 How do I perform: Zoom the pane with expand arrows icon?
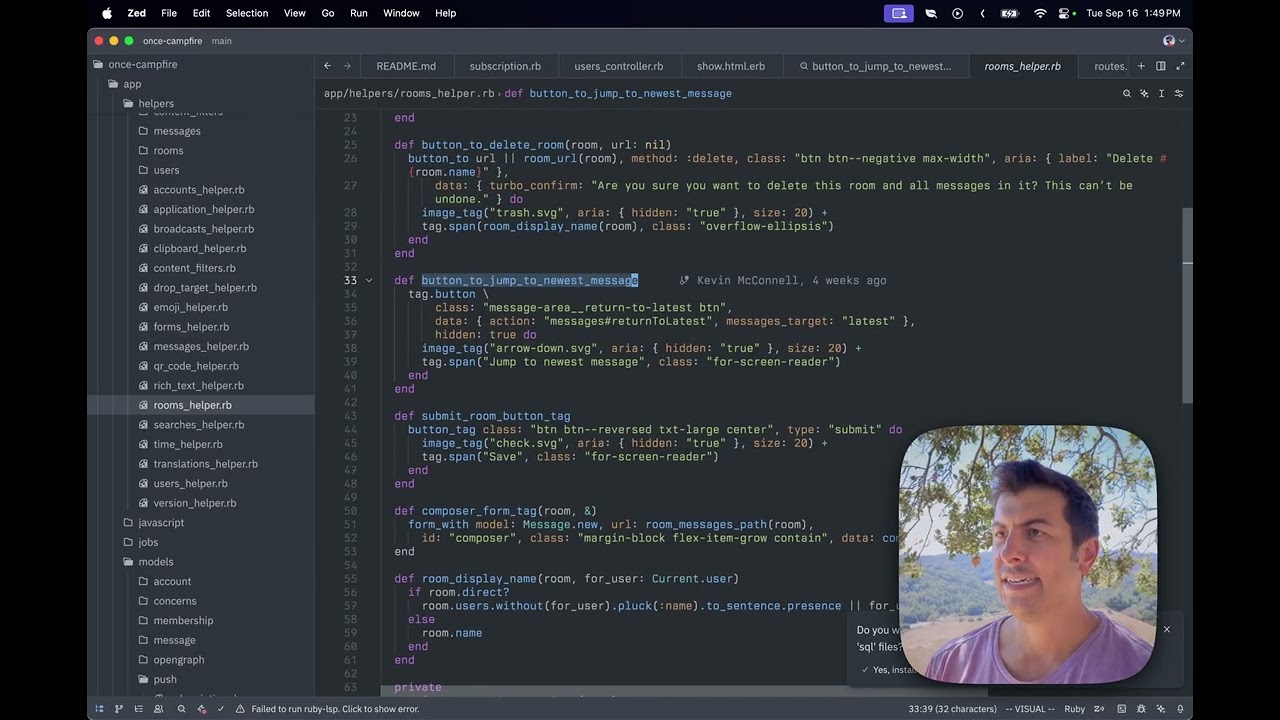click(1180, 66)
